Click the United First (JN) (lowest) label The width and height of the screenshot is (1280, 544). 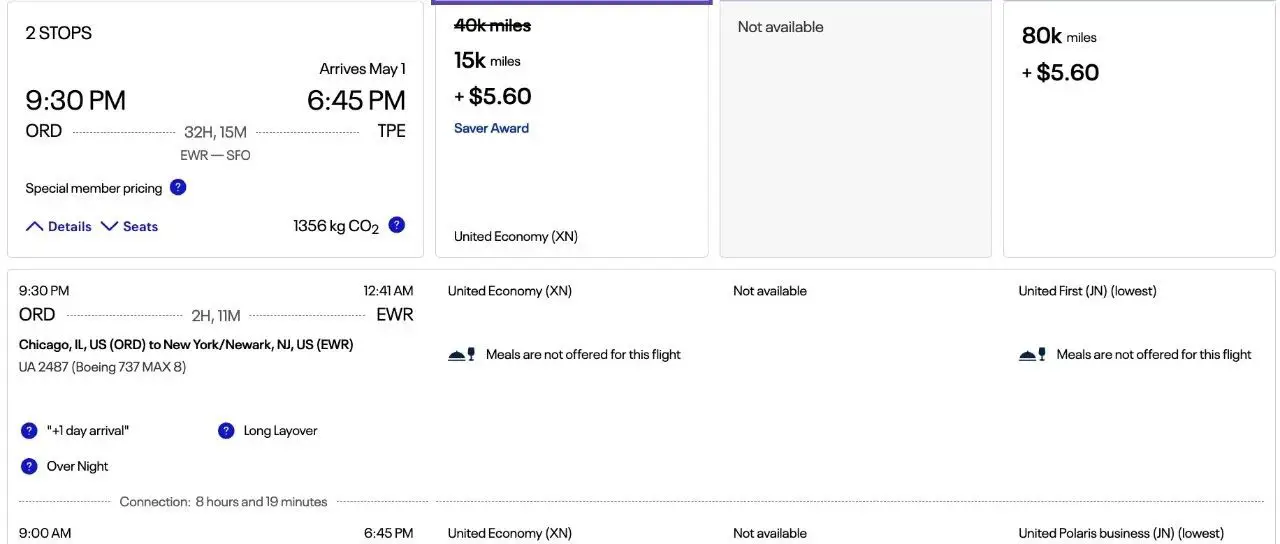pyautogui.click(x=1087, y=291)
